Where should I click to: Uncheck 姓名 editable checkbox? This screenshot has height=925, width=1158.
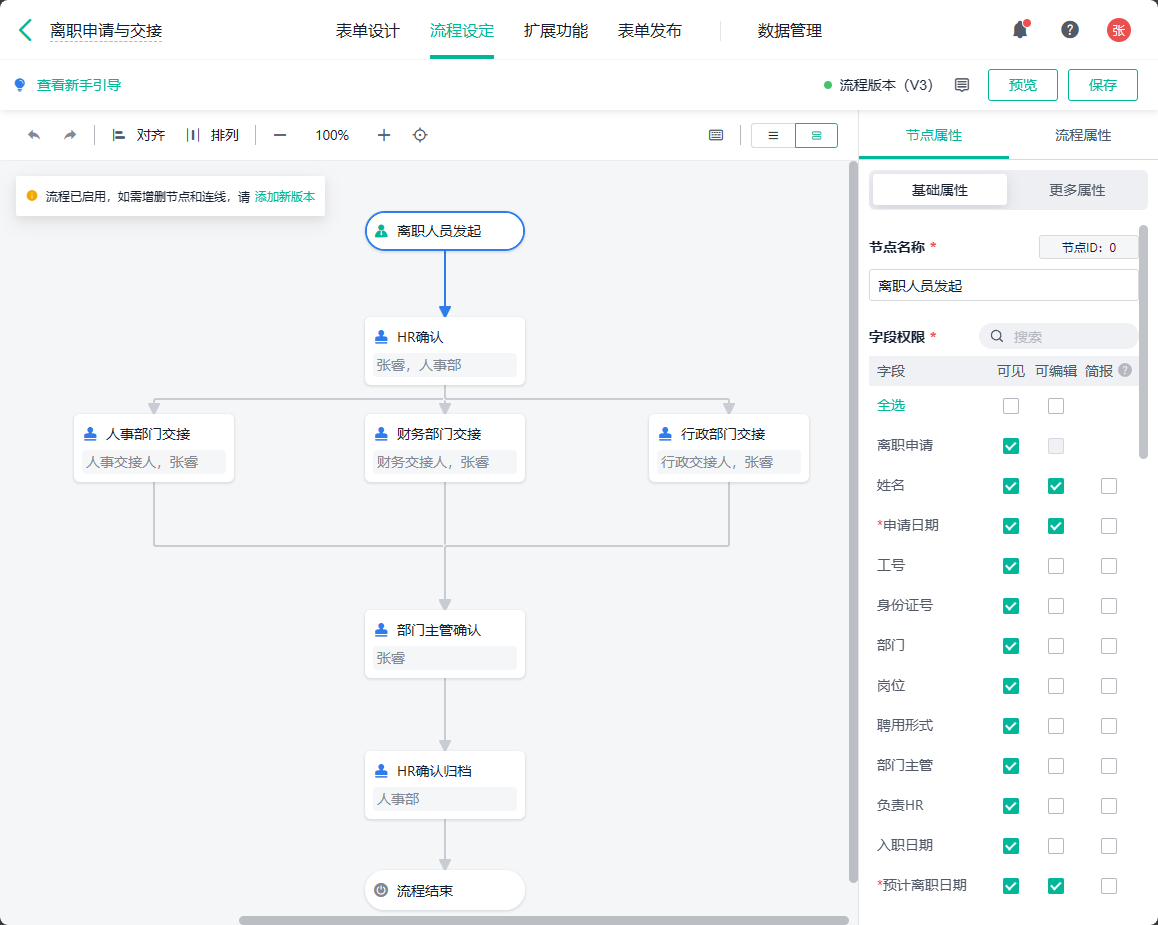pos(1056,486)
